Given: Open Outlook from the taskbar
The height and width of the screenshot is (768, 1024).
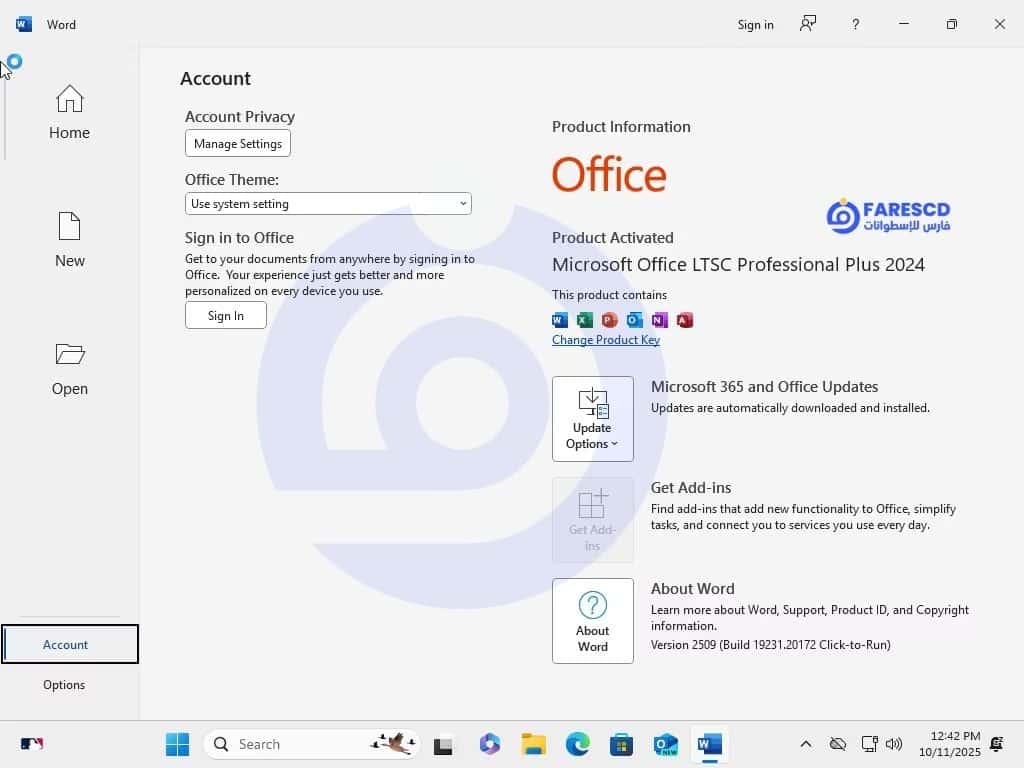Looking at the screenshot, I should [x=665, y=744].
